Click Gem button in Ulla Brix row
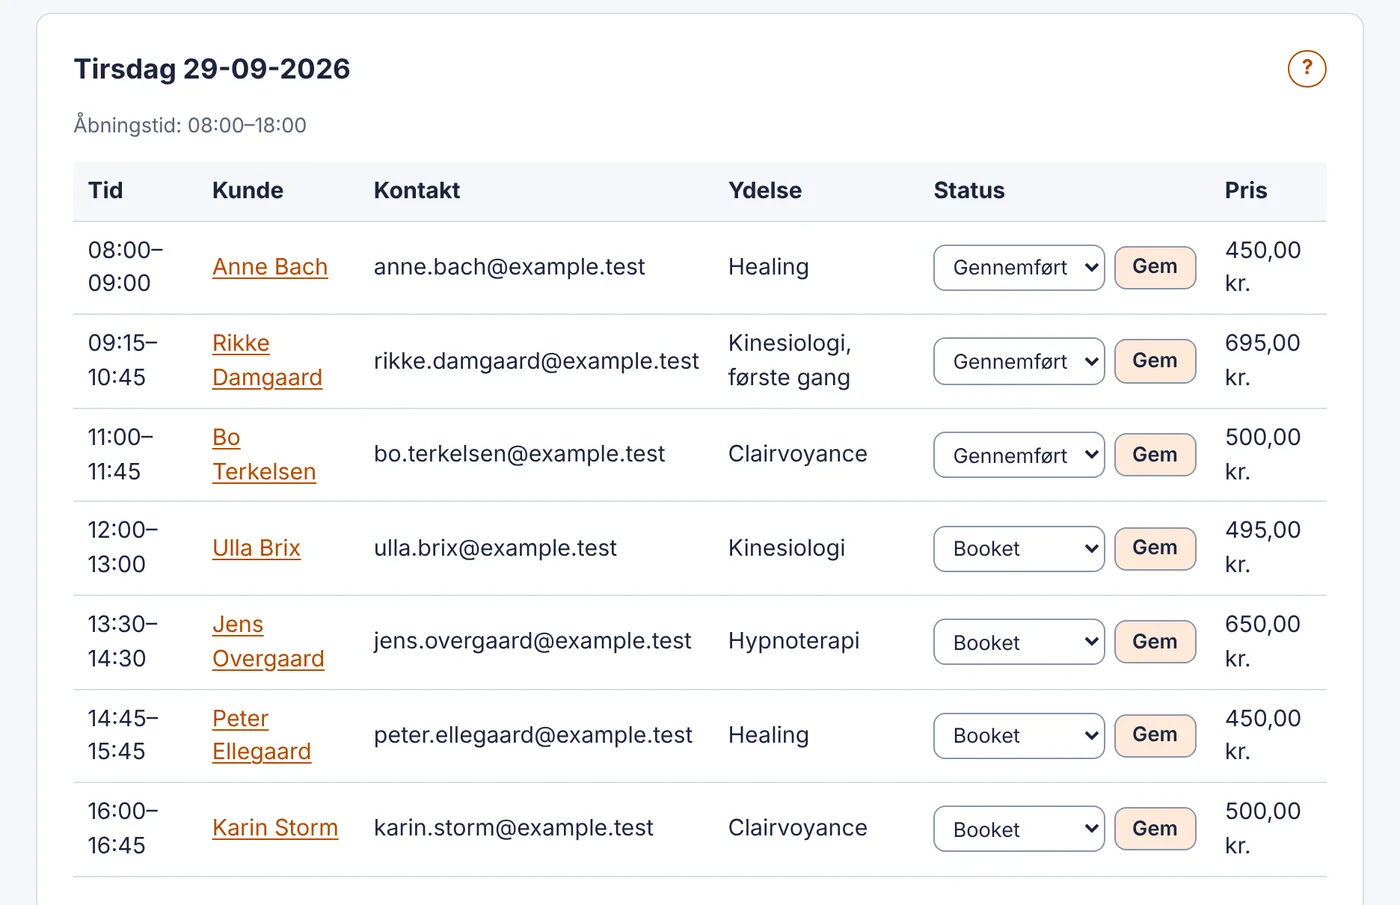 (1155, 548)
